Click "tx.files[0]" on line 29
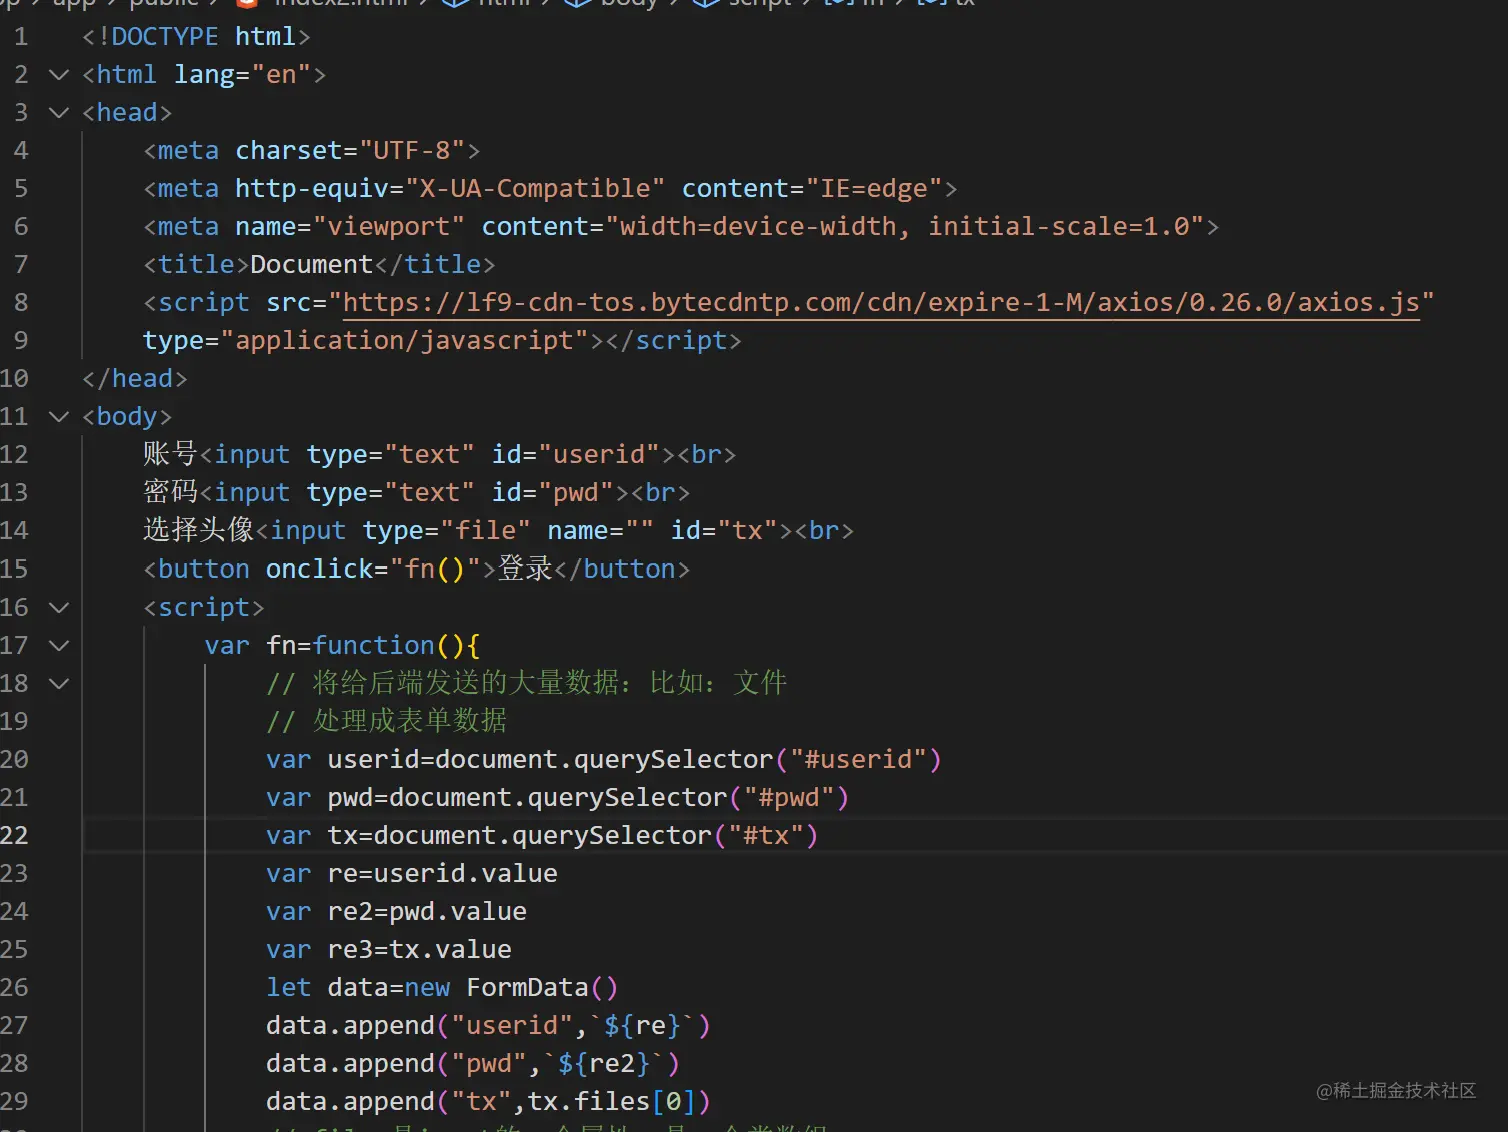This screenshot has height=1132, width=1508. click(611, 1102)
